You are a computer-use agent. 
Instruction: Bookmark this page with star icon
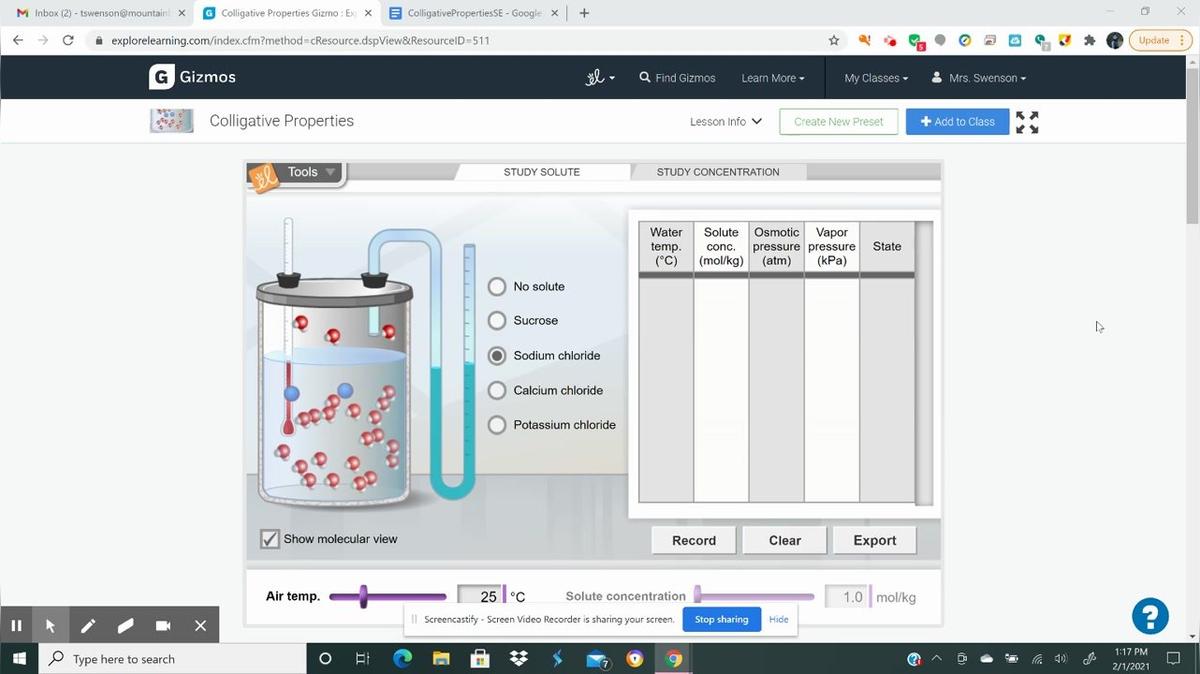[x=834, y=40]
